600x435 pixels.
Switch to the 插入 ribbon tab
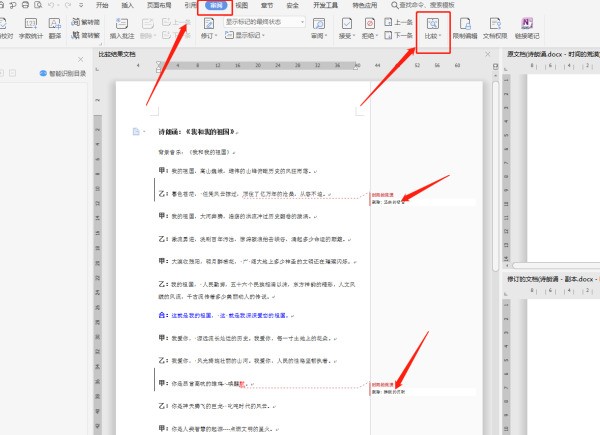click(x=127, y=5)
